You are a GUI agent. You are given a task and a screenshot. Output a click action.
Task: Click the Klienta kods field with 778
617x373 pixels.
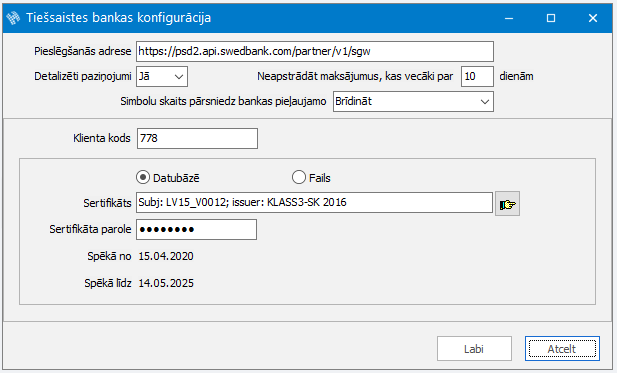click(198, 138)
